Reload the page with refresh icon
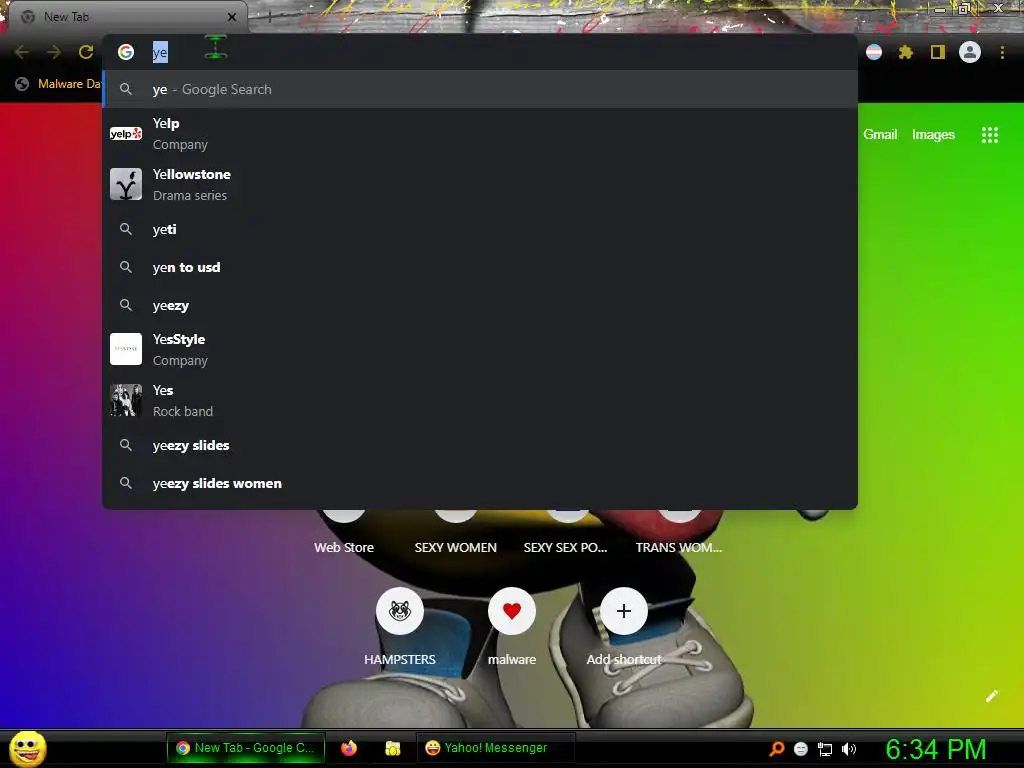The image size is (1024, 768). tap(86, 52)
